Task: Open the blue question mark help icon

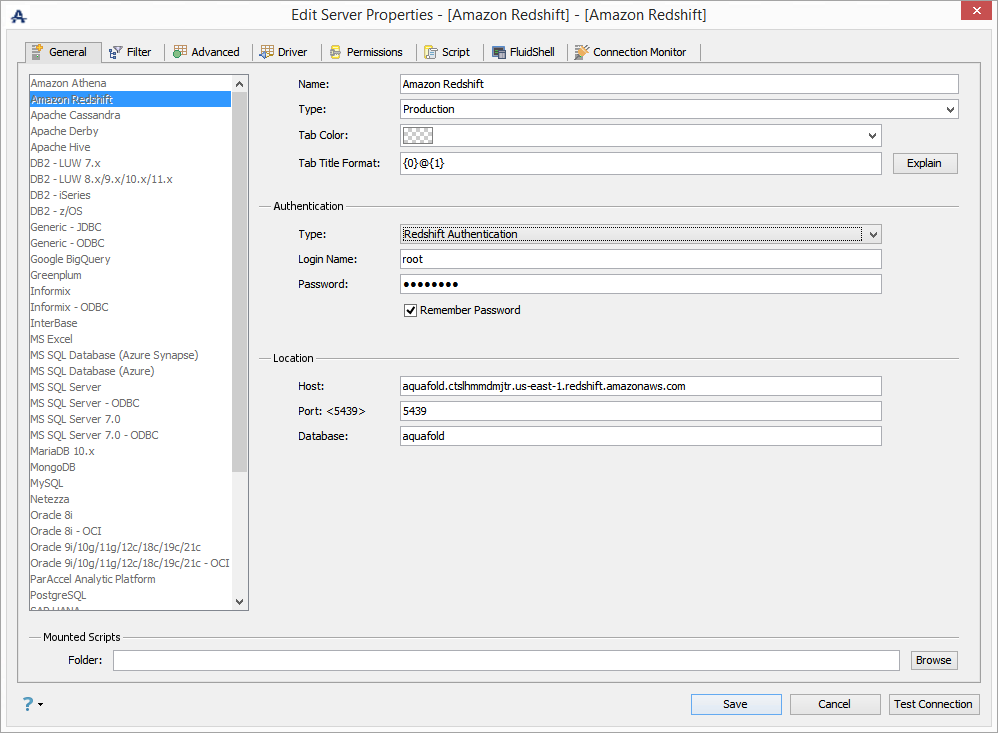Action: tap(28, 704)
